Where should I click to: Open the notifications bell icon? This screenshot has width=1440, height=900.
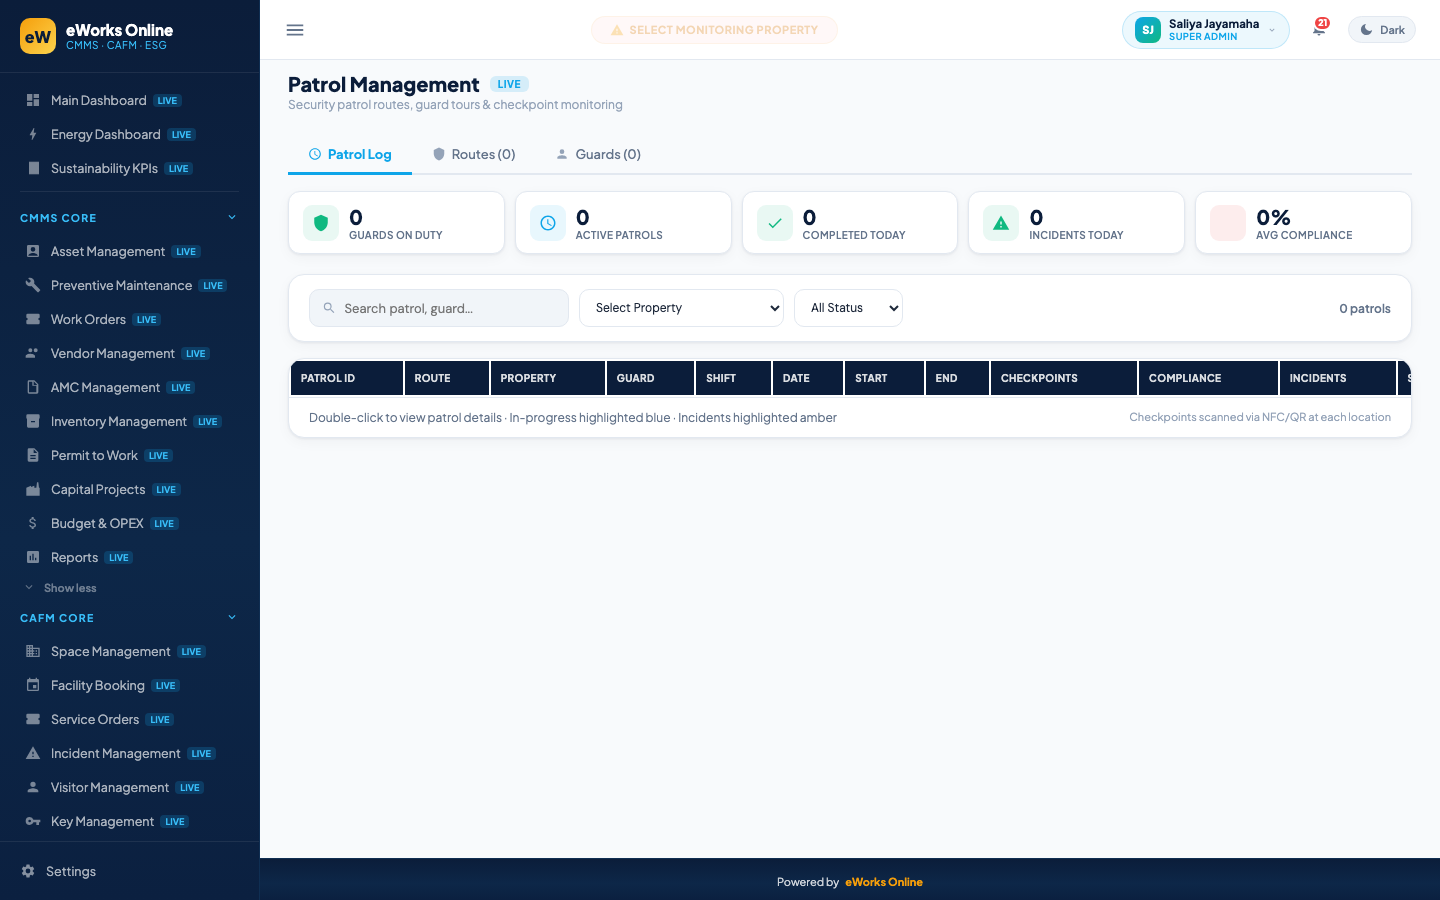tap(1319, 29)
